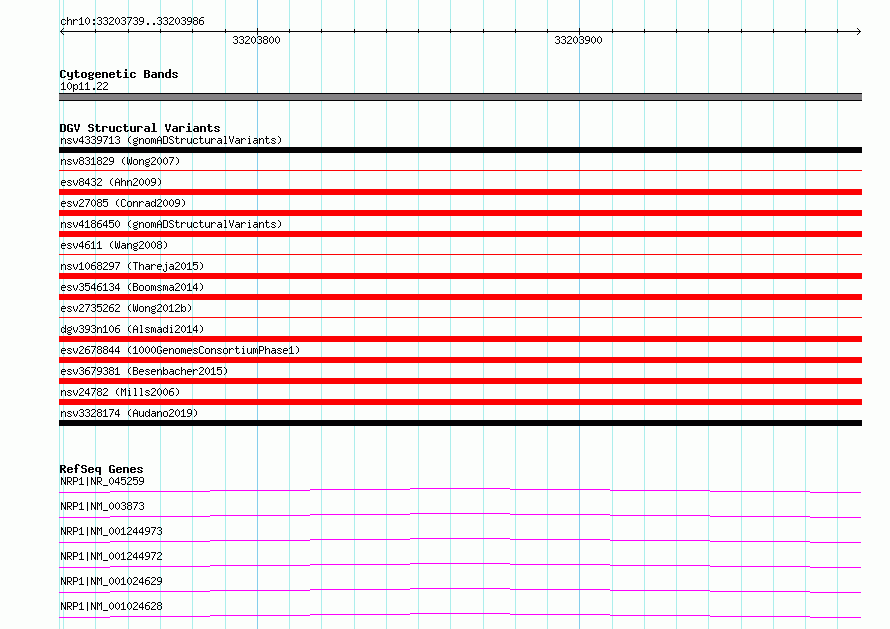Open variant nsv1068297 (Thareja2015)
Image resolution: width=890 pixels, height=629 pixels.
(x=132, y=266)
